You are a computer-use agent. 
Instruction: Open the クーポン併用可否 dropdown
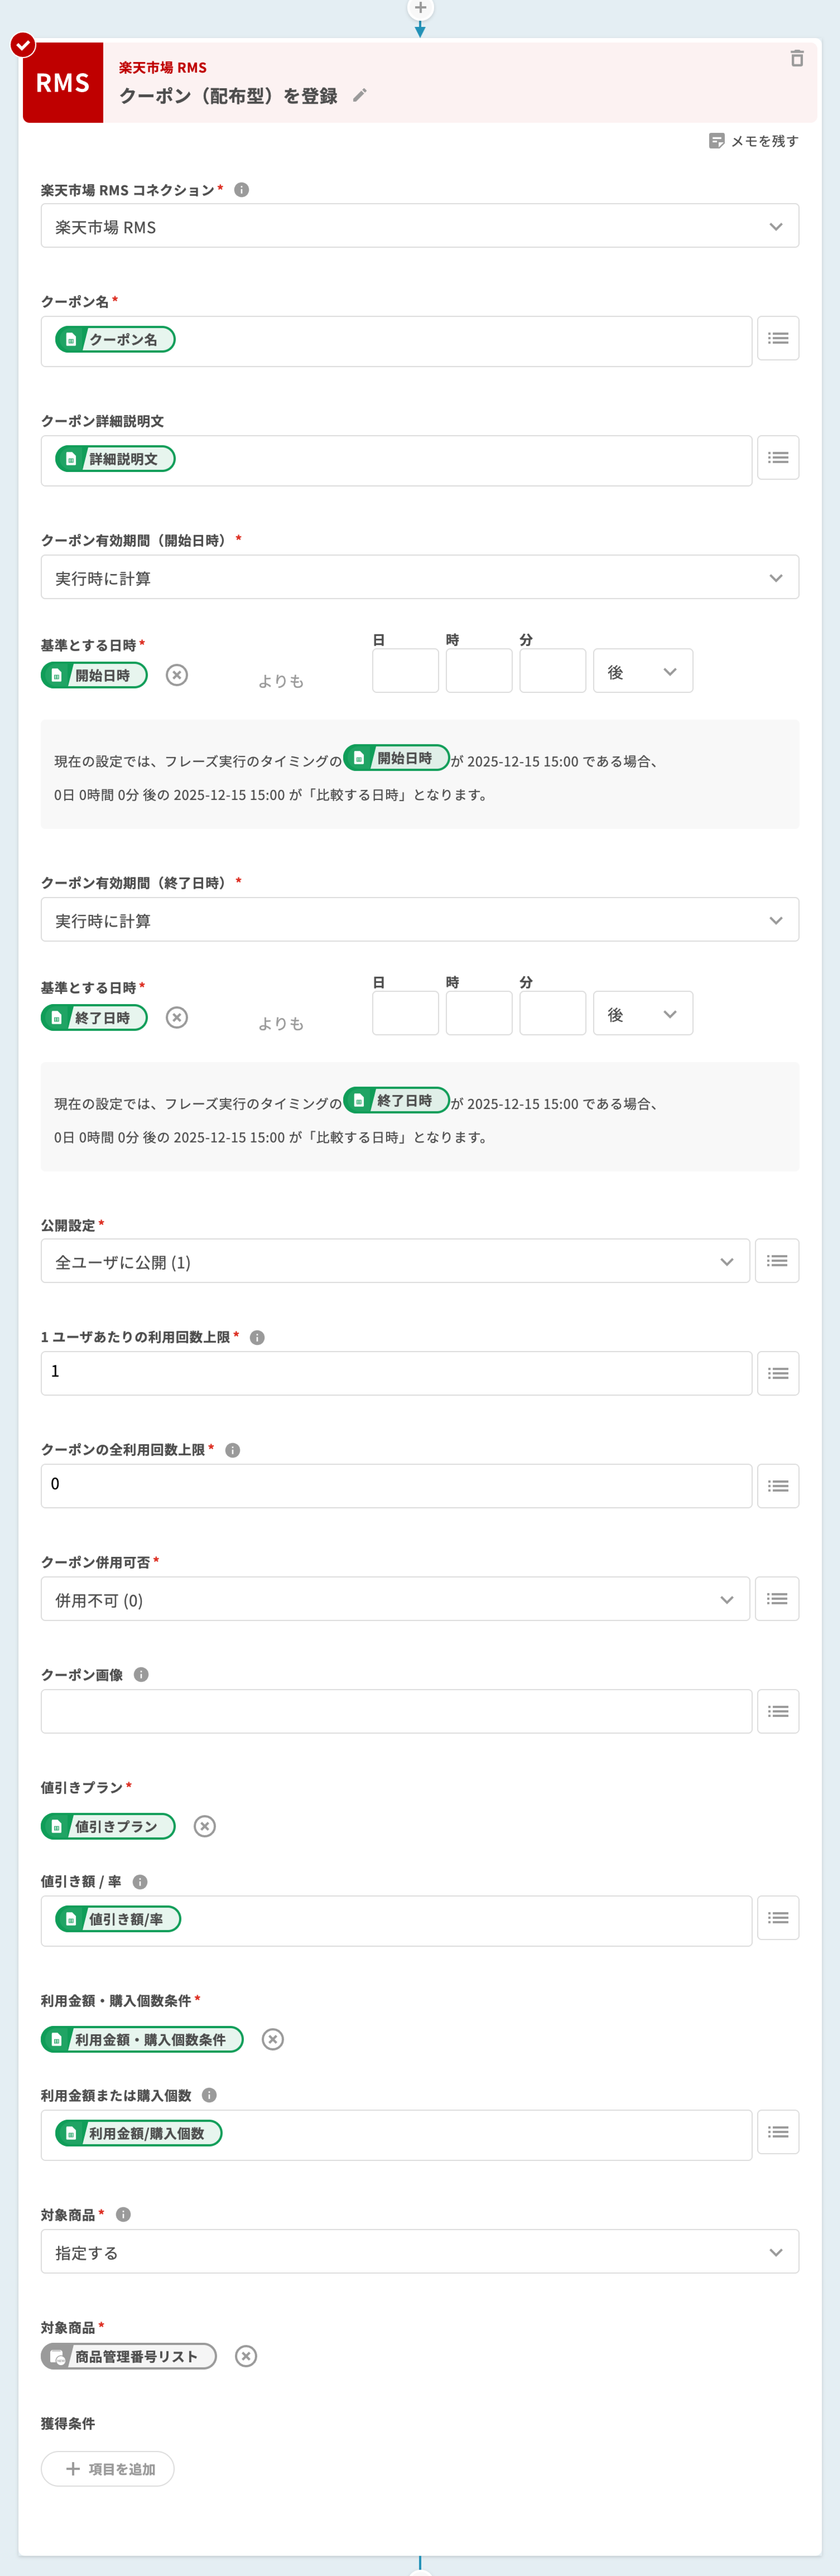[x=395, y=1600]
